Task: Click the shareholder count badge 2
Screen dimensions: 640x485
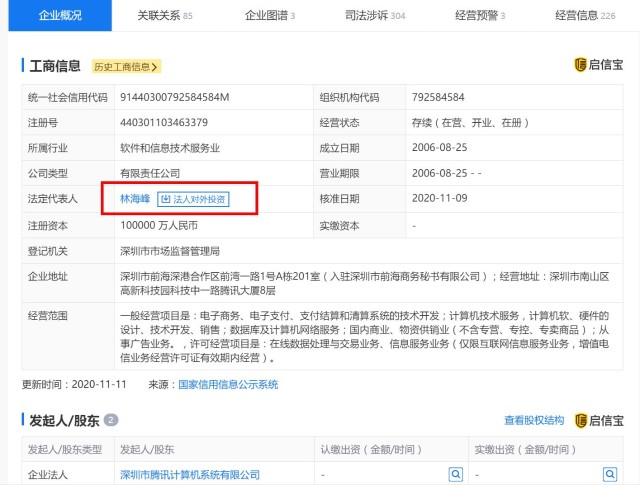Action: tap(111, 420)
